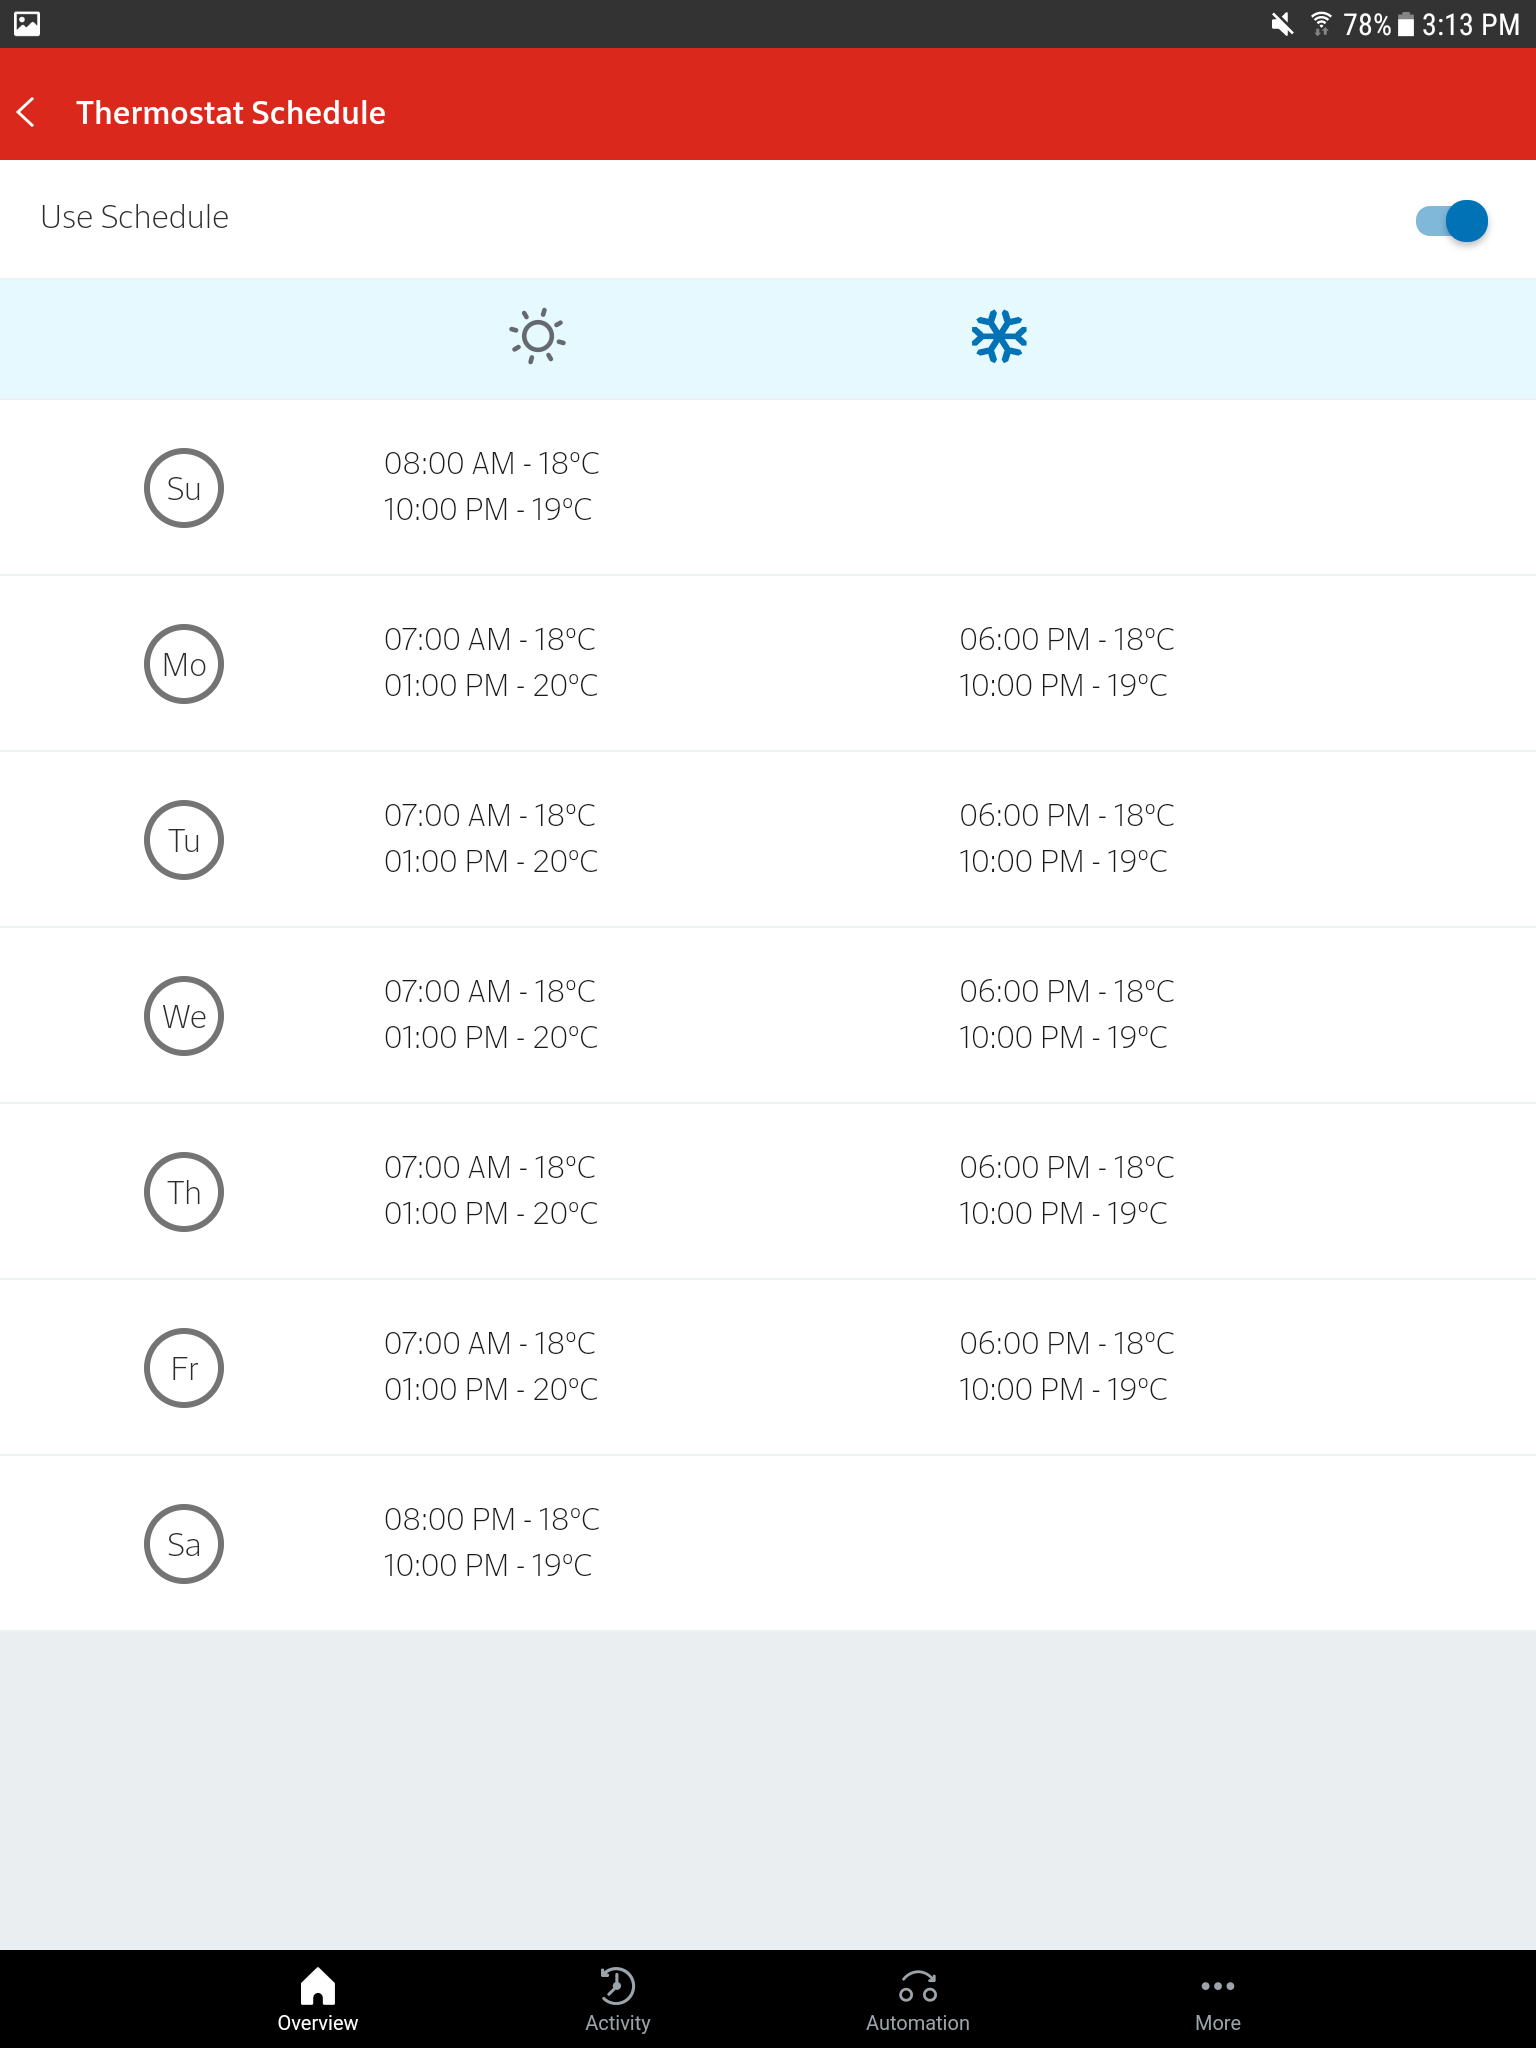Image resolution: width=1536 pixels, height=2048 pixels.
Task: Tap Friday's 10:00 PM - 19°C entry
Action: tap(1063, 1390)
